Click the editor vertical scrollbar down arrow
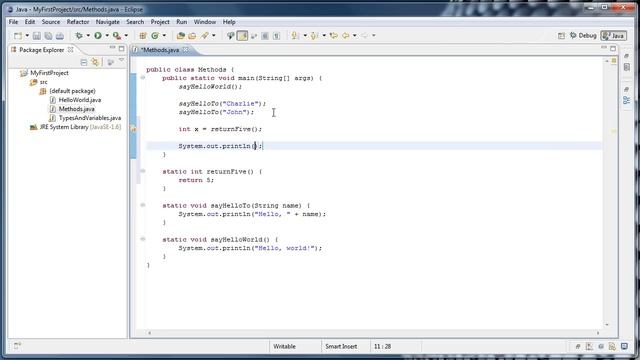640x360 pixels. tap(607, 324)
